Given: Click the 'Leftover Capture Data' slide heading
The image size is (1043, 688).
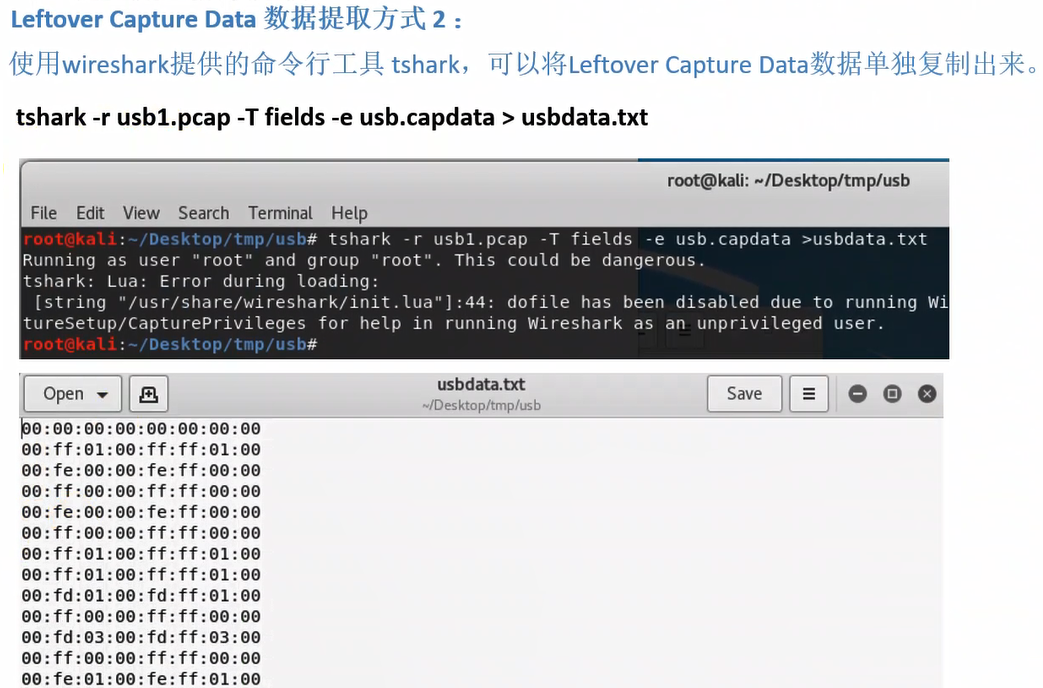Looking at the screenshot, I should [x=236, y=19].
